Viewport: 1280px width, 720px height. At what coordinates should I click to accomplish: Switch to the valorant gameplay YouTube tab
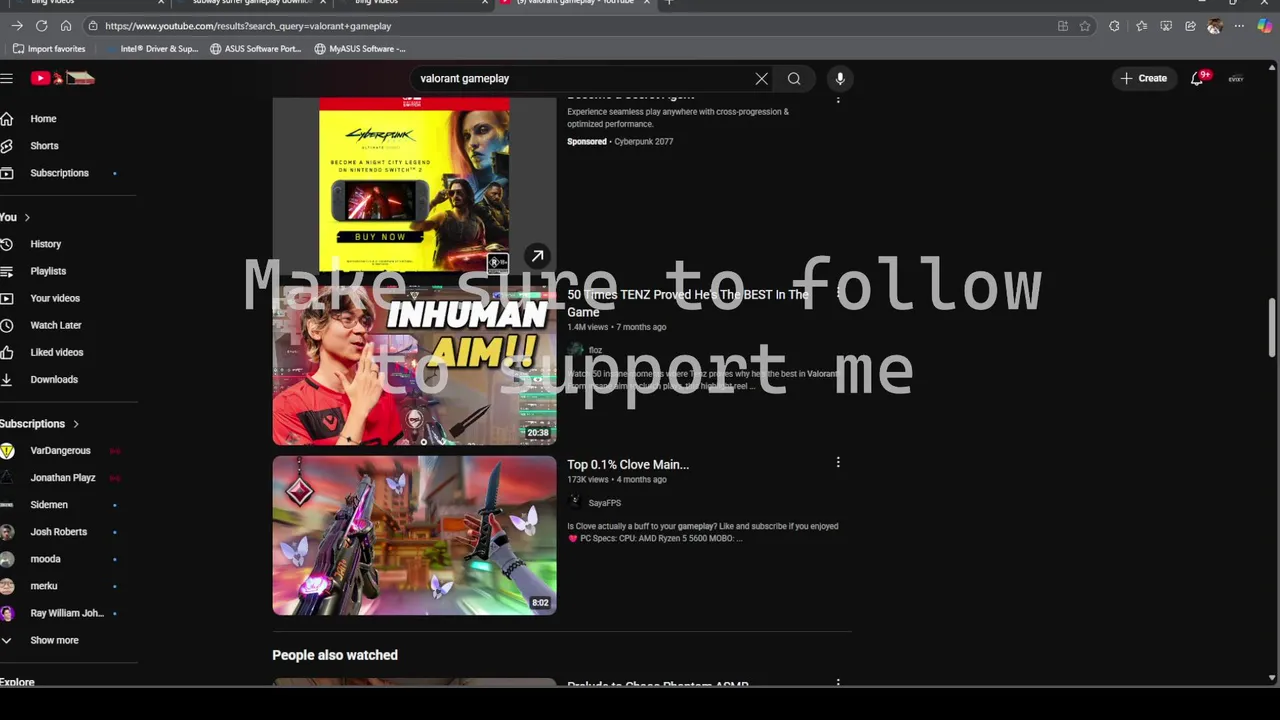click(575, 2)
